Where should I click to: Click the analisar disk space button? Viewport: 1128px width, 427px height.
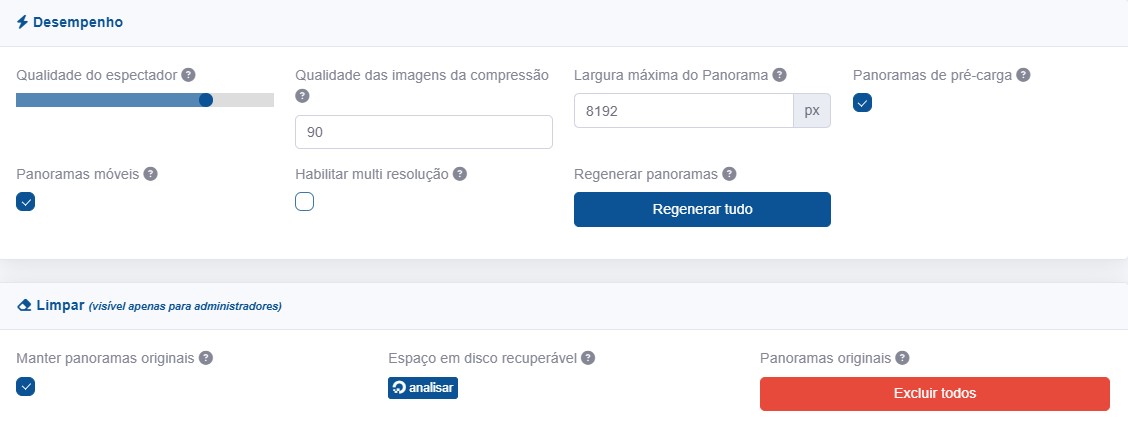(x=423, y=388)
